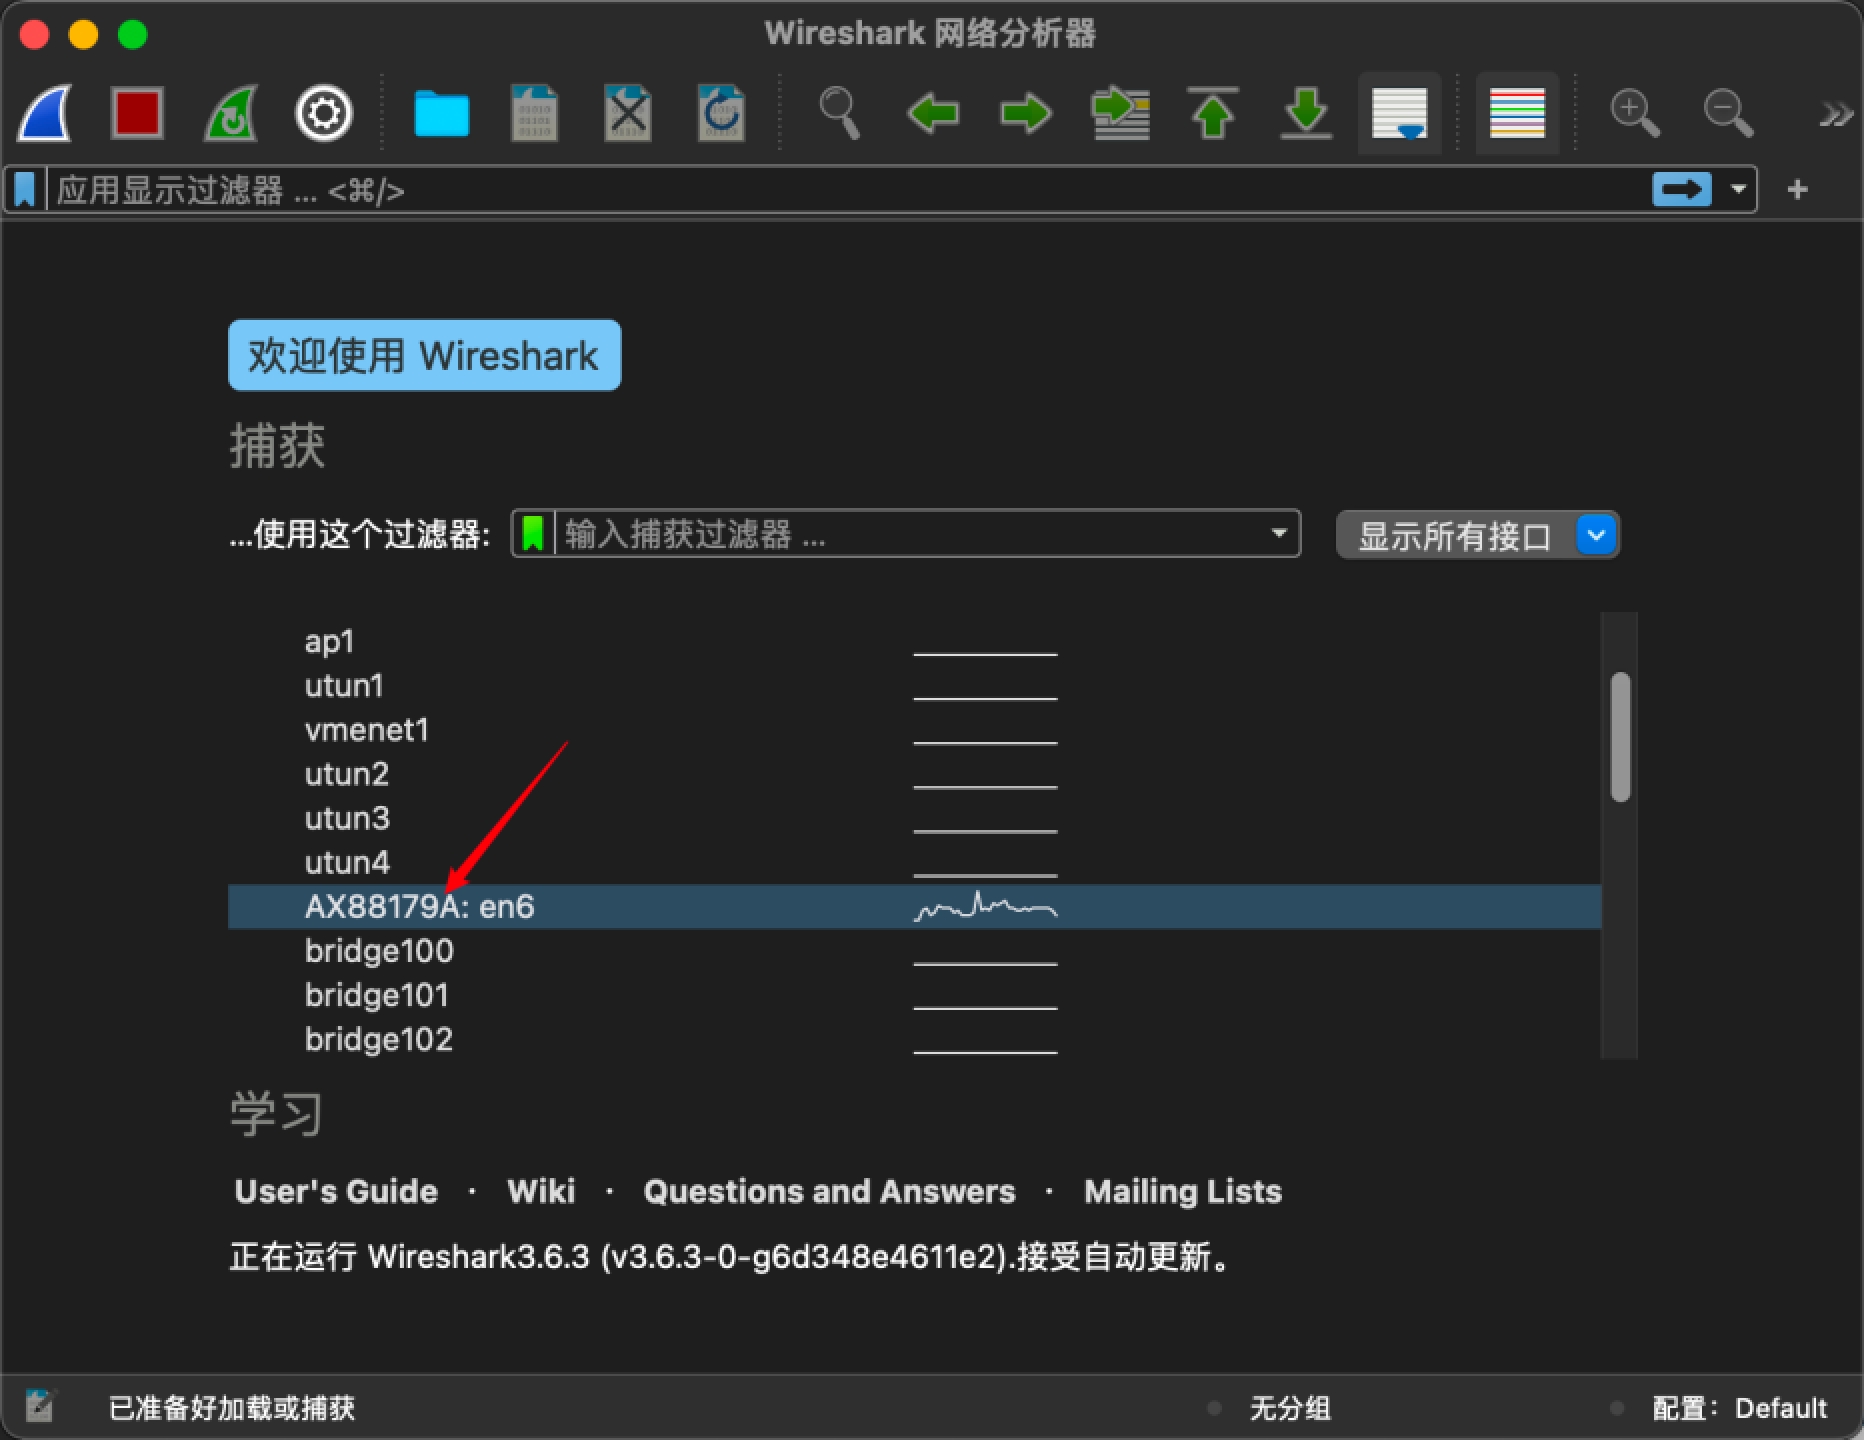This screenshot has width=1864, height=1440.
Task: Maximize the window with green button
Action: coord(132,35)
